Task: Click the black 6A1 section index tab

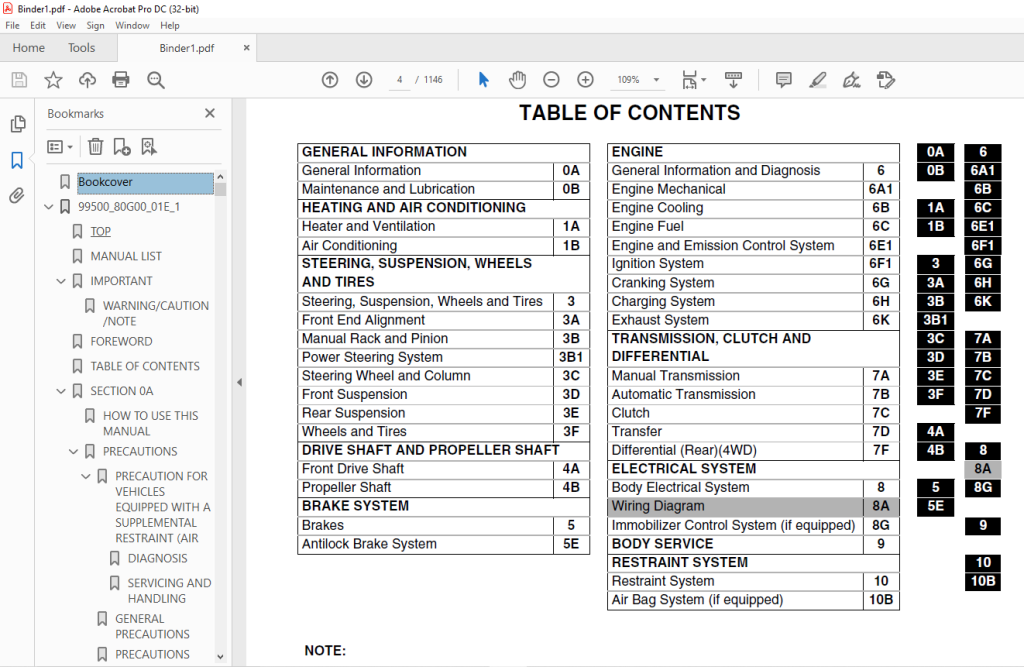Action: 982,171
